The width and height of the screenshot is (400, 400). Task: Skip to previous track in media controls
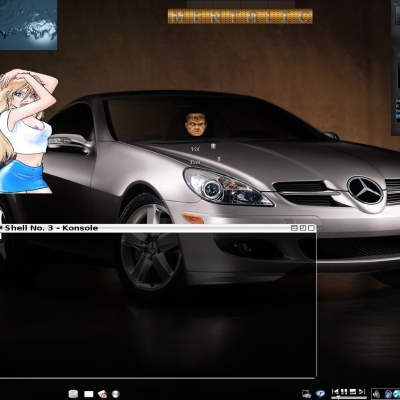click(335, 391)
